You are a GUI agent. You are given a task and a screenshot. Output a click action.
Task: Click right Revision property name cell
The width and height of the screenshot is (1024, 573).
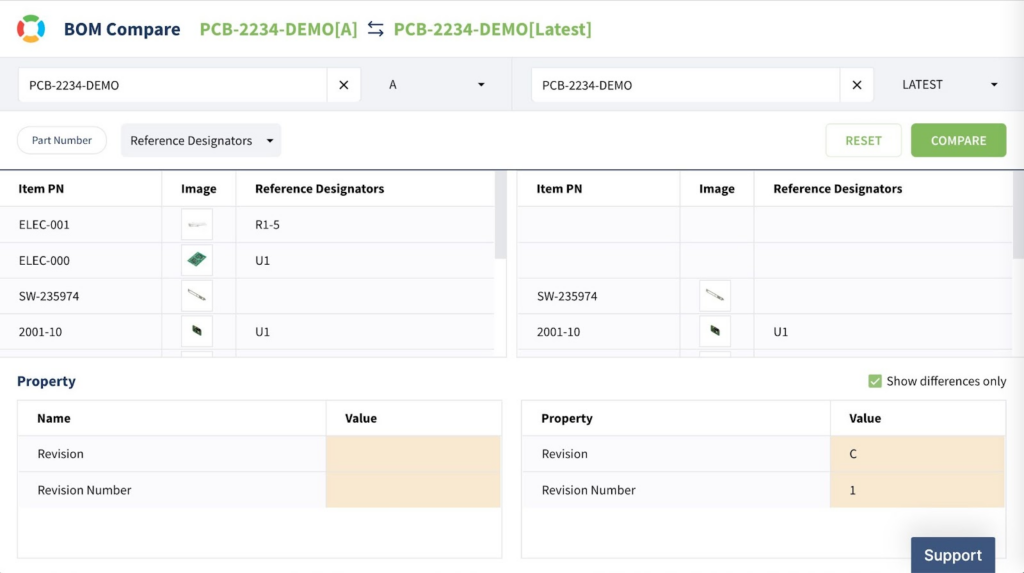click(676, 453)
